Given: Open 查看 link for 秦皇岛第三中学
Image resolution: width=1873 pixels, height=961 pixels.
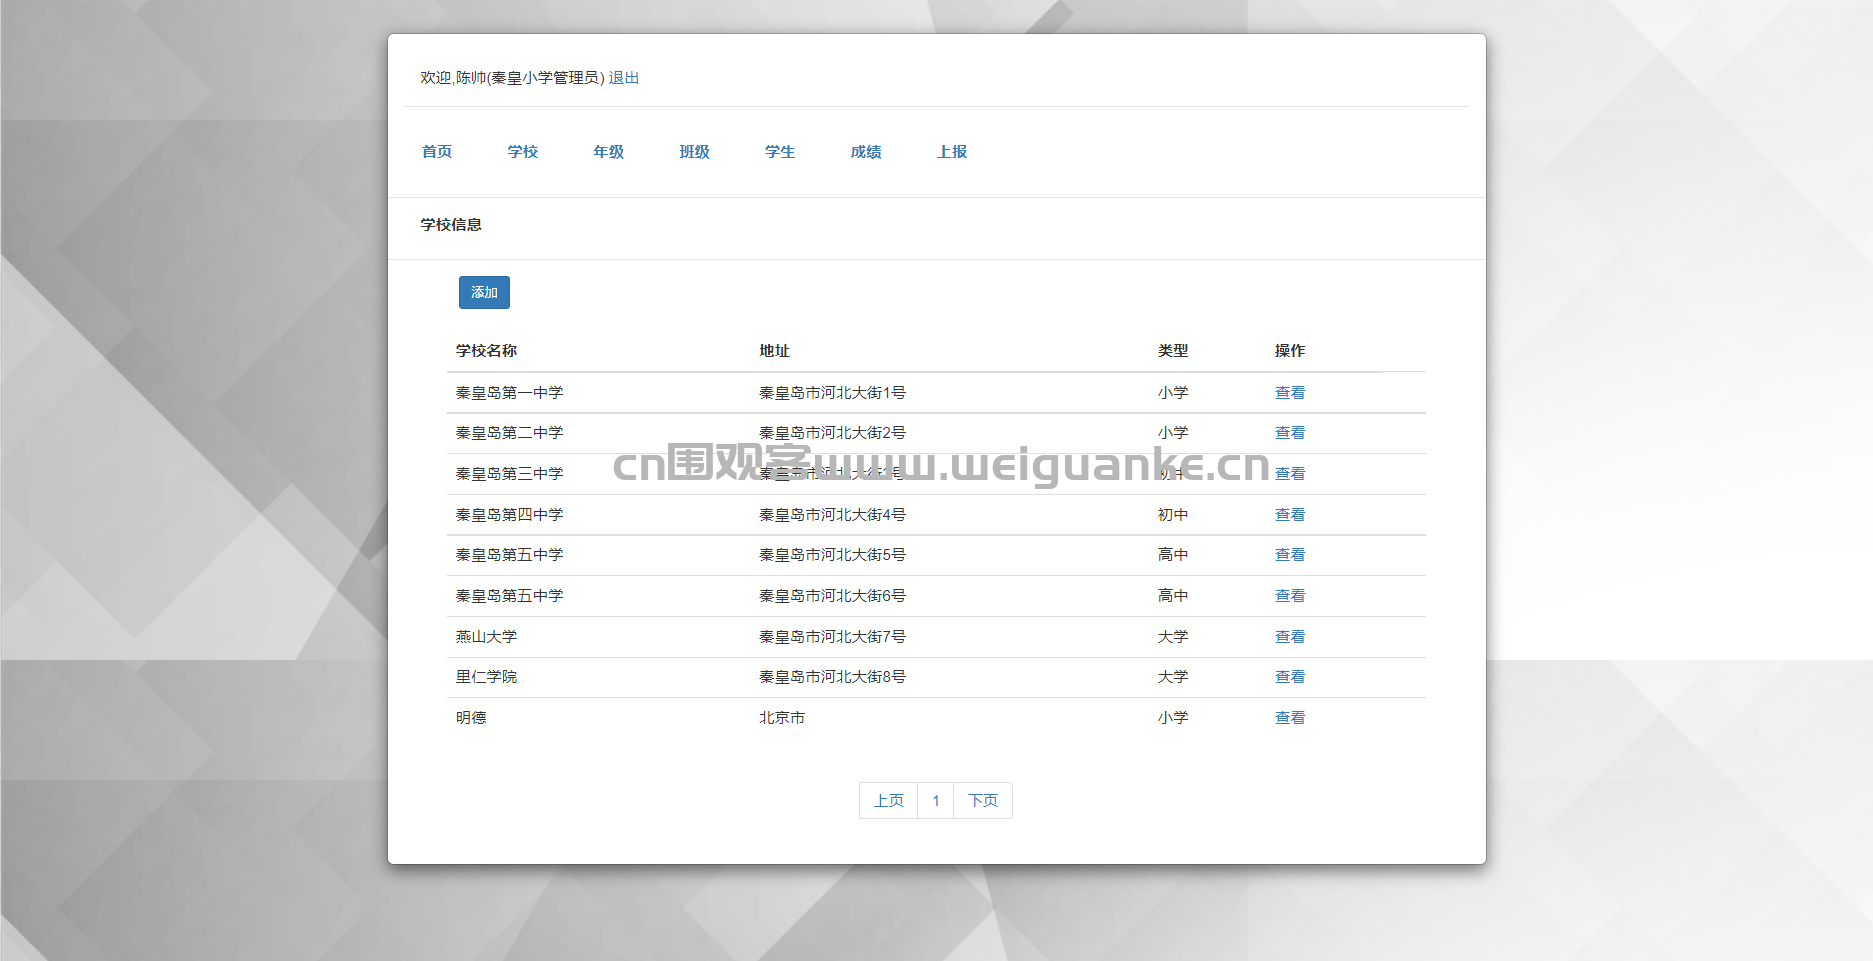Looking at the screenshot, I should pyautogui.click(x=1290, y=474).
